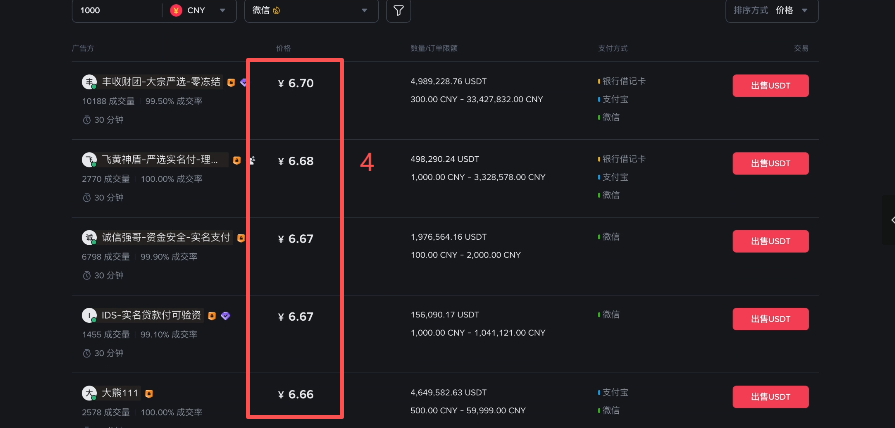Open the CNY currency dropdown
Image resolution: width=895 pixels, height=428 pixels.
200,10
